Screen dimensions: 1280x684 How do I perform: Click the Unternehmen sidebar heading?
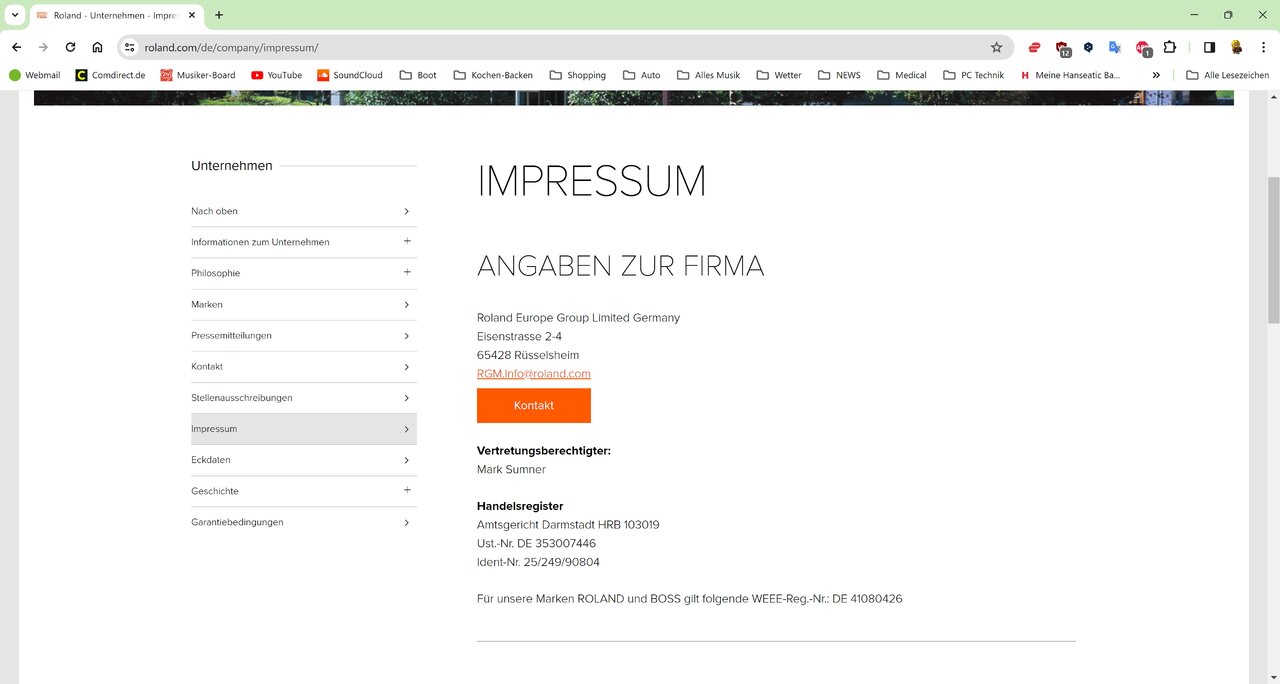click(x=232, y=166)
